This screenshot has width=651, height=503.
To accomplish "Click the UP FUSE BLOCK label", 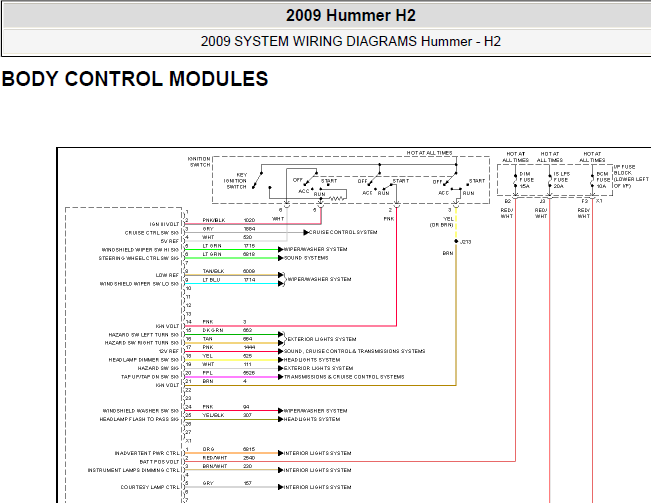I will [x=631, y=176].
